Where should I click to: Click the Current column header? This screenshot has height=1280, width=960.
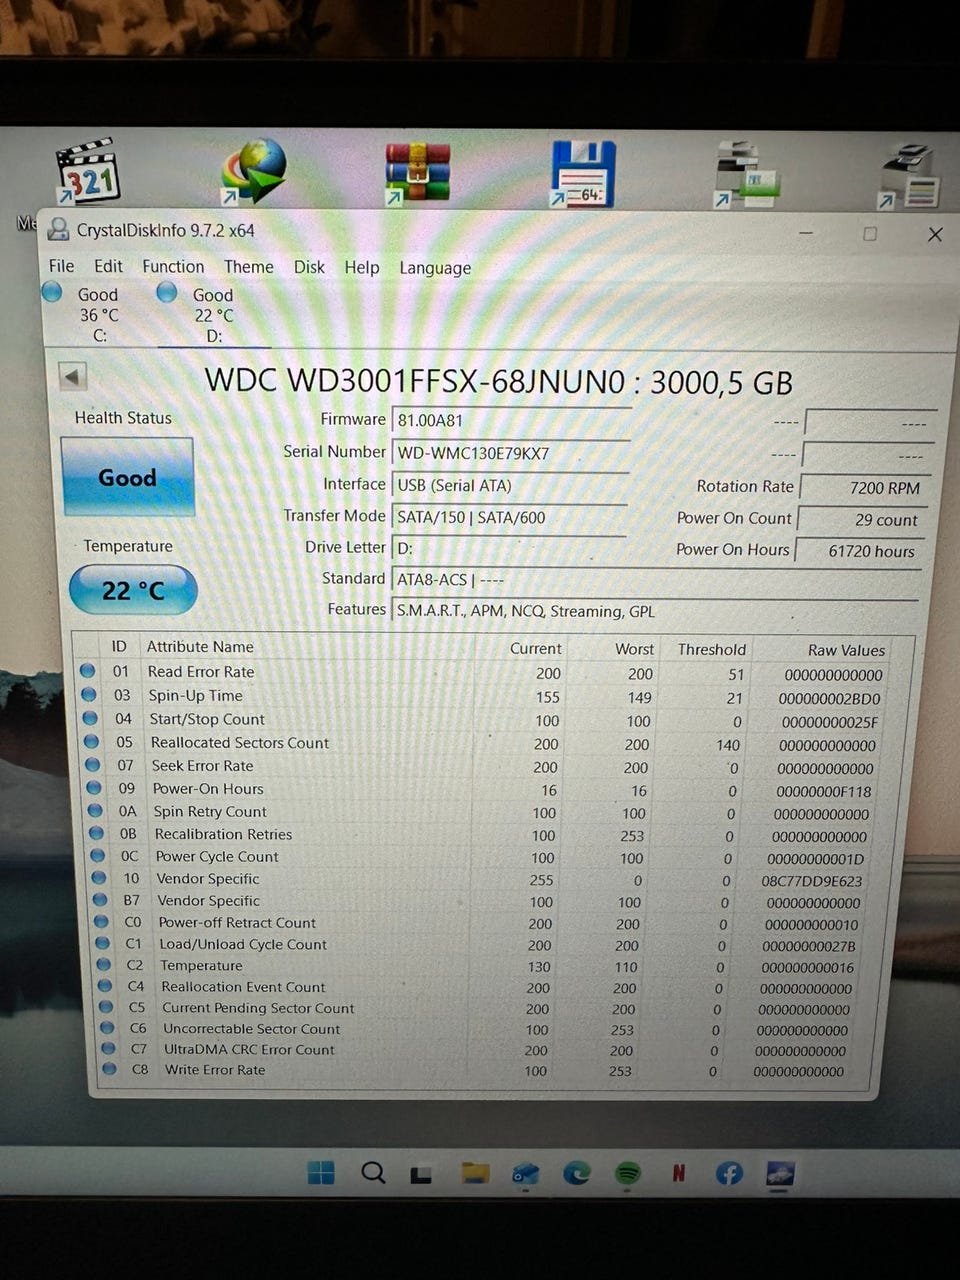tap(535, 648)
